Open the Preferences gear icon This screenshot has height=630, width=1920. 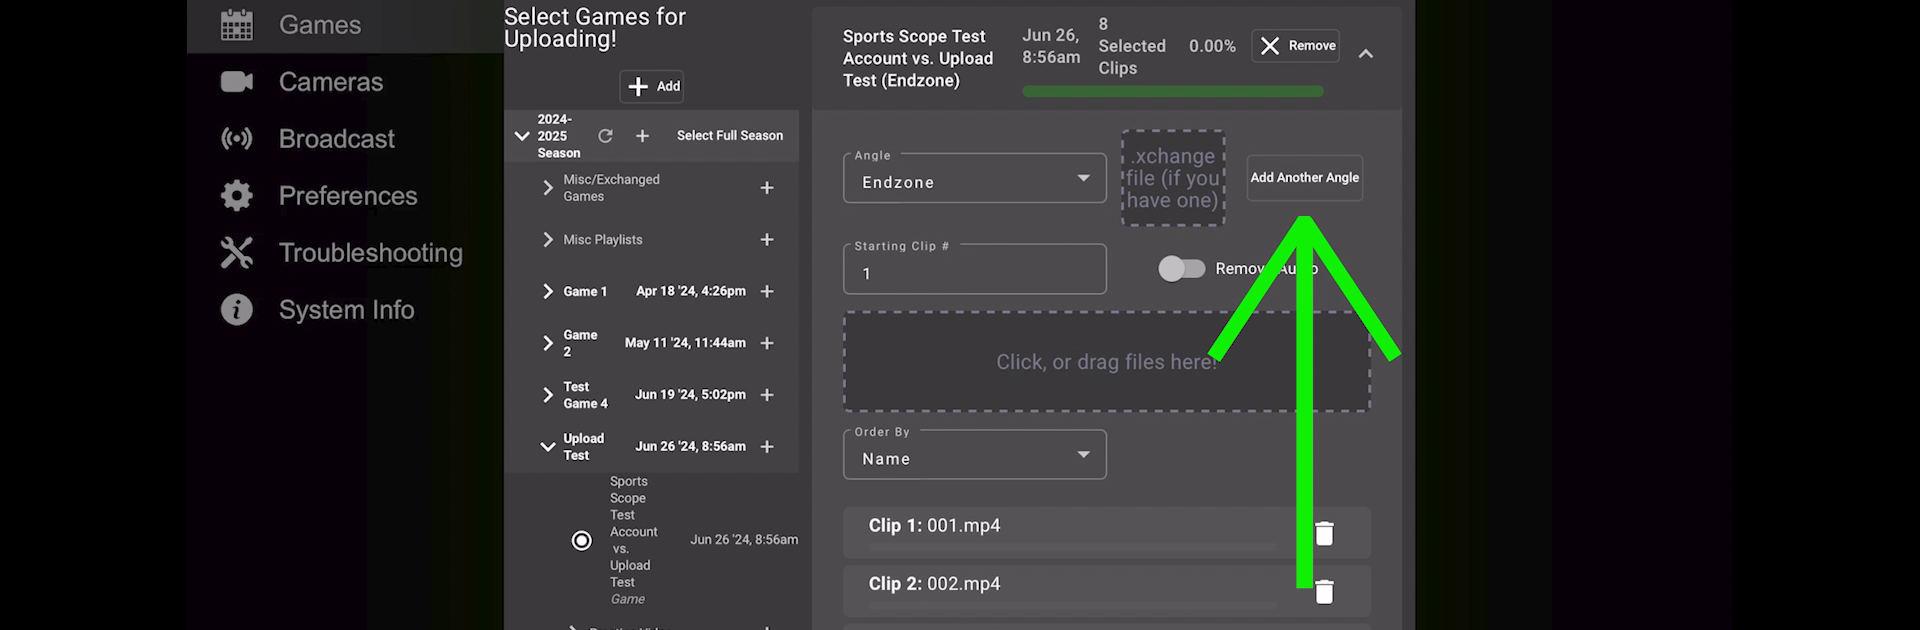pyautogui.click(x=237, y=196)
